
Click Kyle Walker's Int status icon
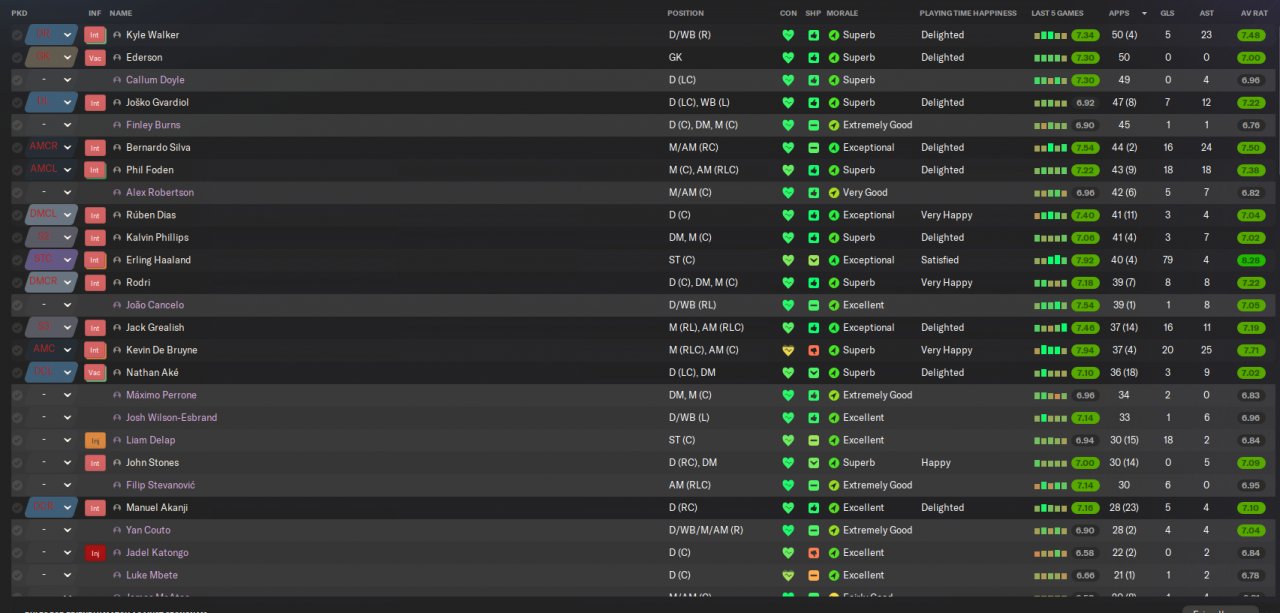click(95, 35)
